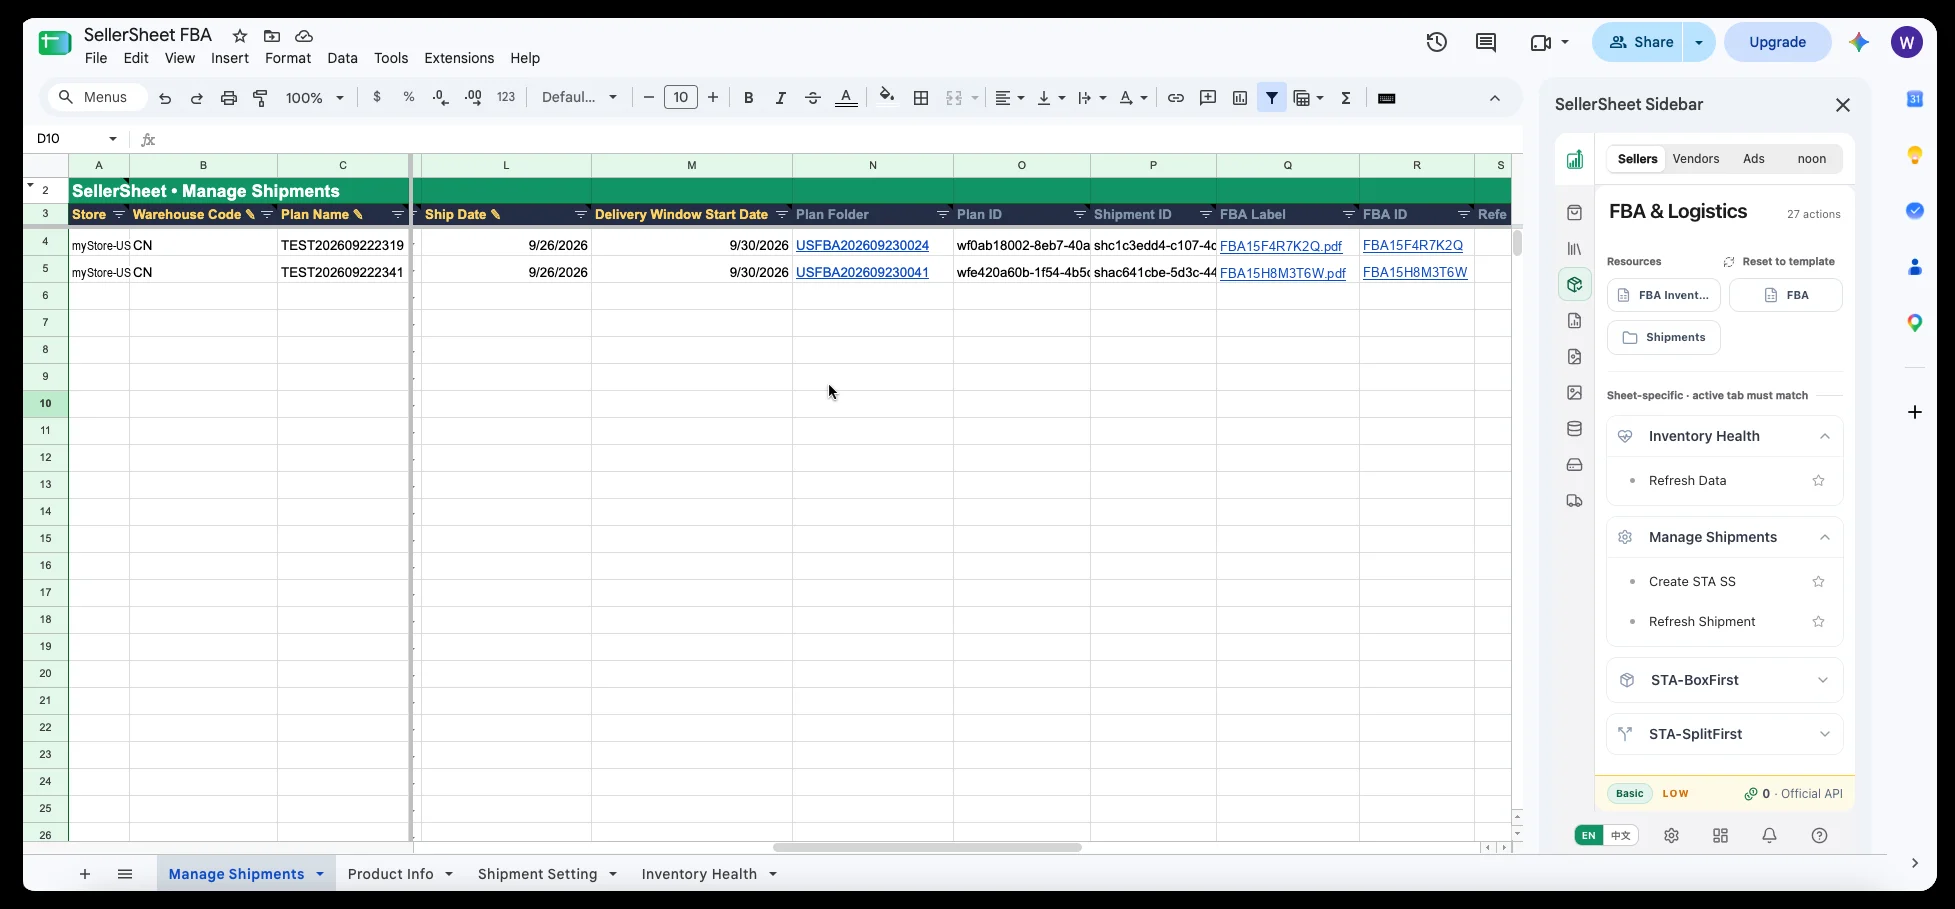Open the borders tool
1955x909 pixels.
[921, 98]
